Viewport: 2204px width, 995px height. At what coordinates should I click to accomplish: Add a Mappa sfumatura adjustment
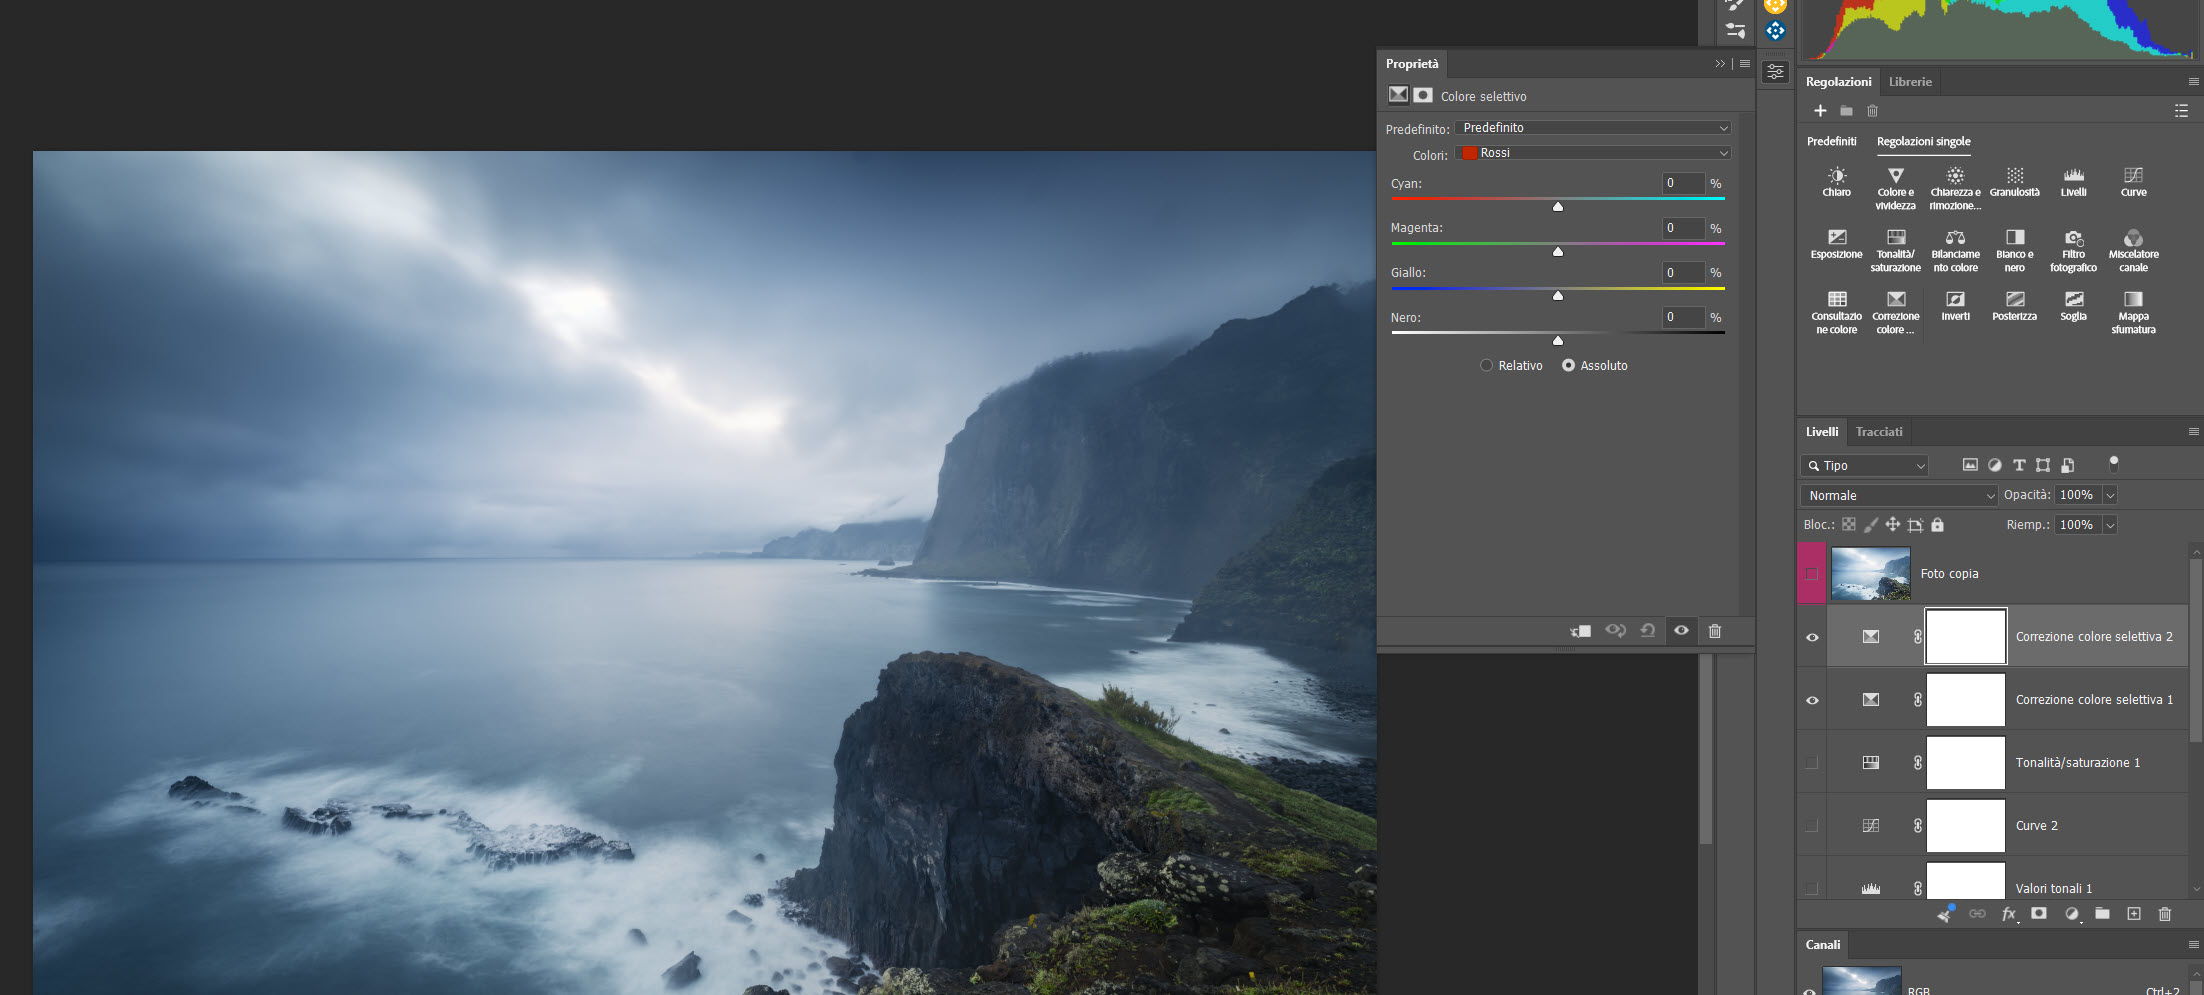pos(2133,313)
